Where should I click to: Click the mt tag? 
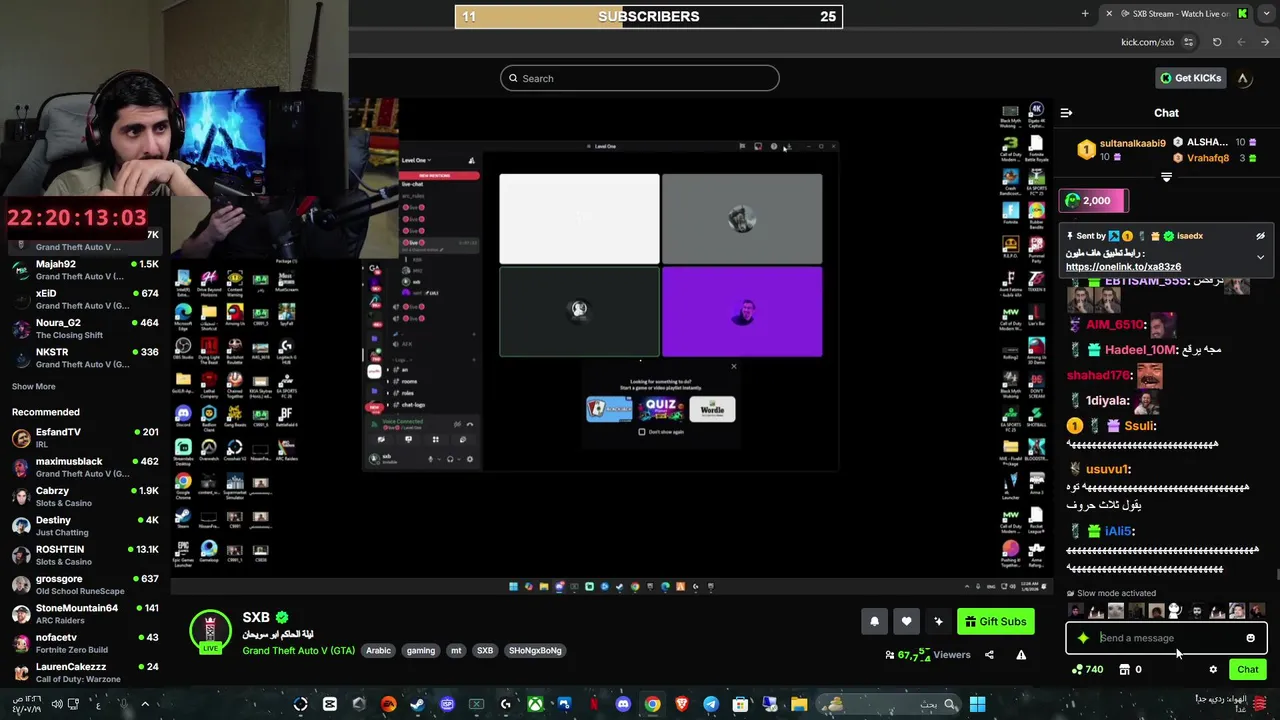[x=456, y=651]
